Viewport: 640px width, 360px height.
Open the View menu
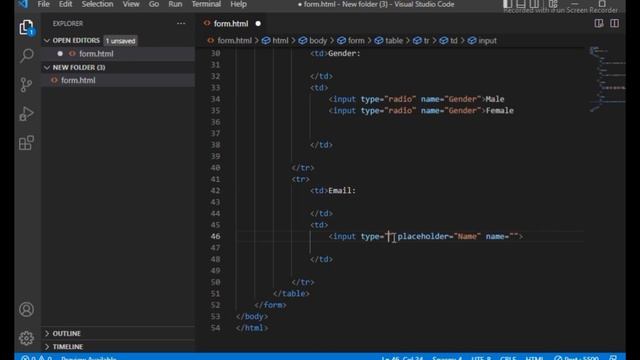(131, 4)
